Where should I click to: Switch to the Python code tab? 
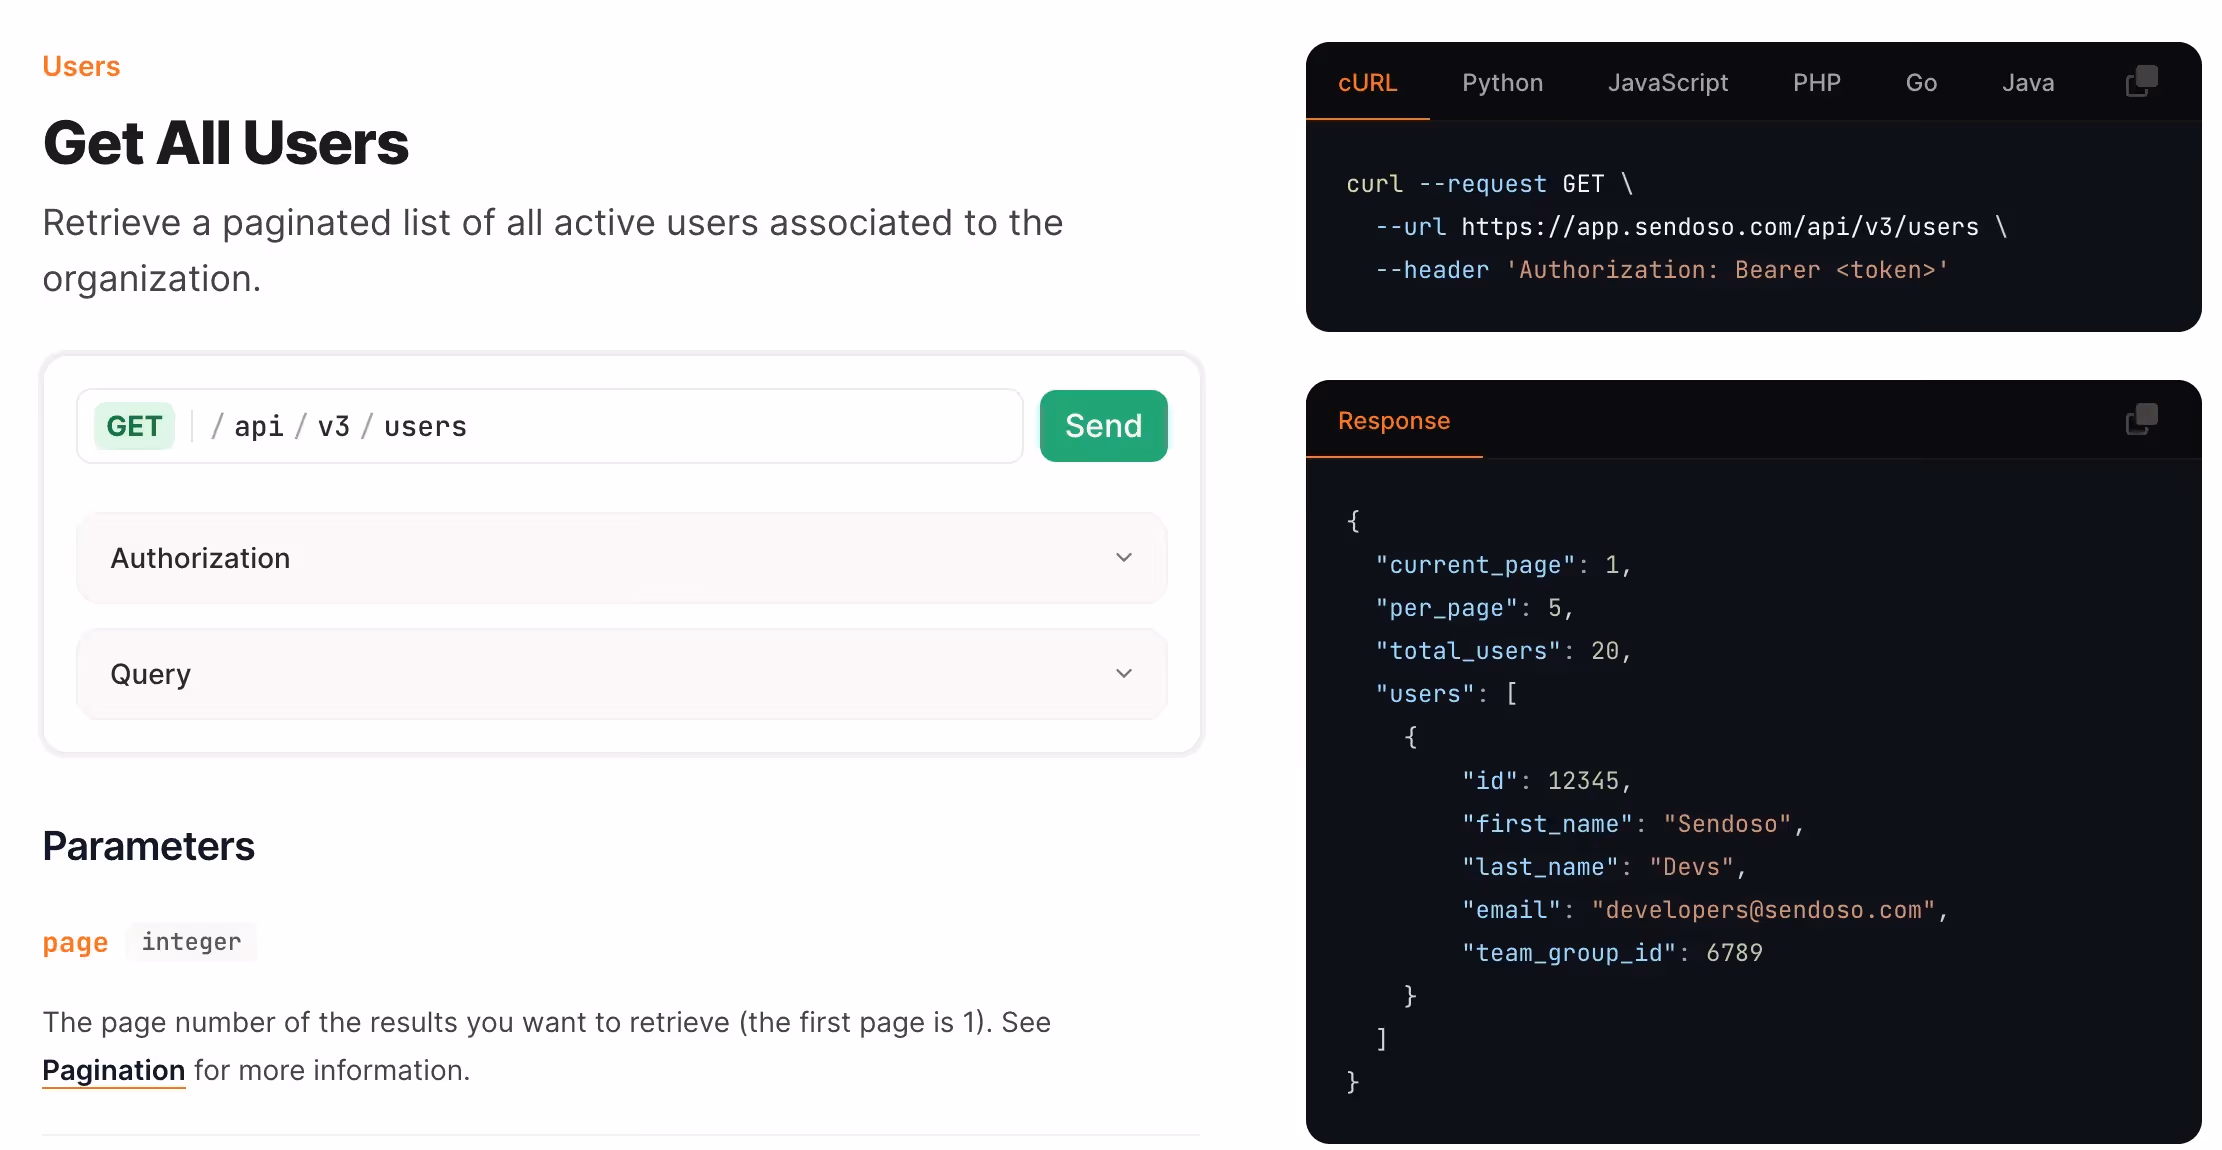pyautogui.click(x=1502, y=83)
